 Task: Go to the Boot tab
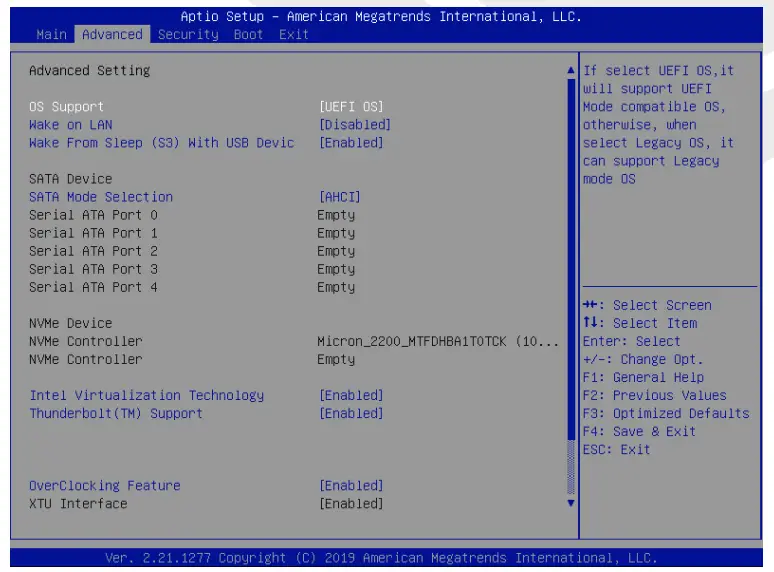[248, 34]
